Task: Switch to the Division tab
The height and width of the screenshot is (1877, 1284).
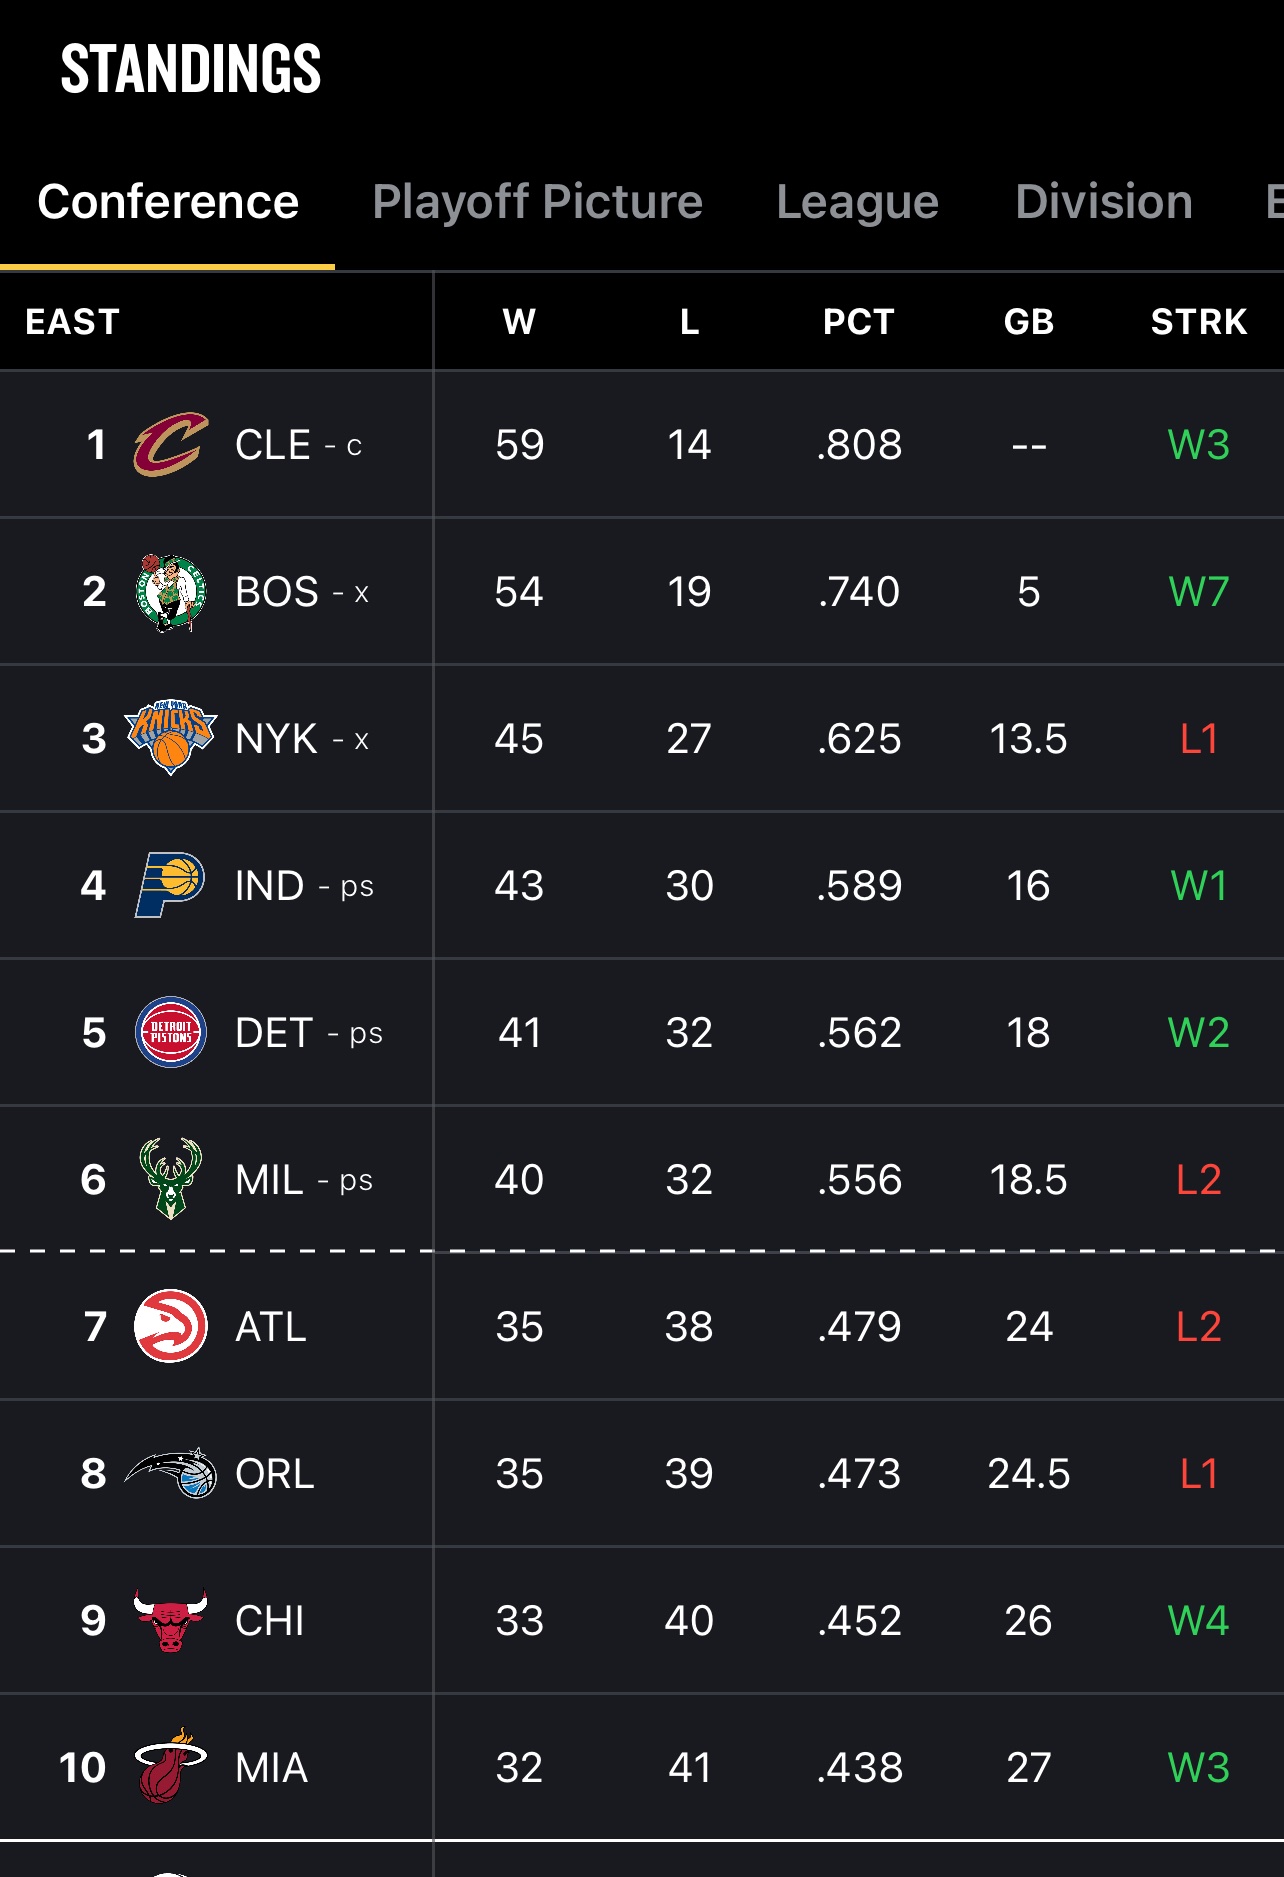Action: (x=1104, y=202)
